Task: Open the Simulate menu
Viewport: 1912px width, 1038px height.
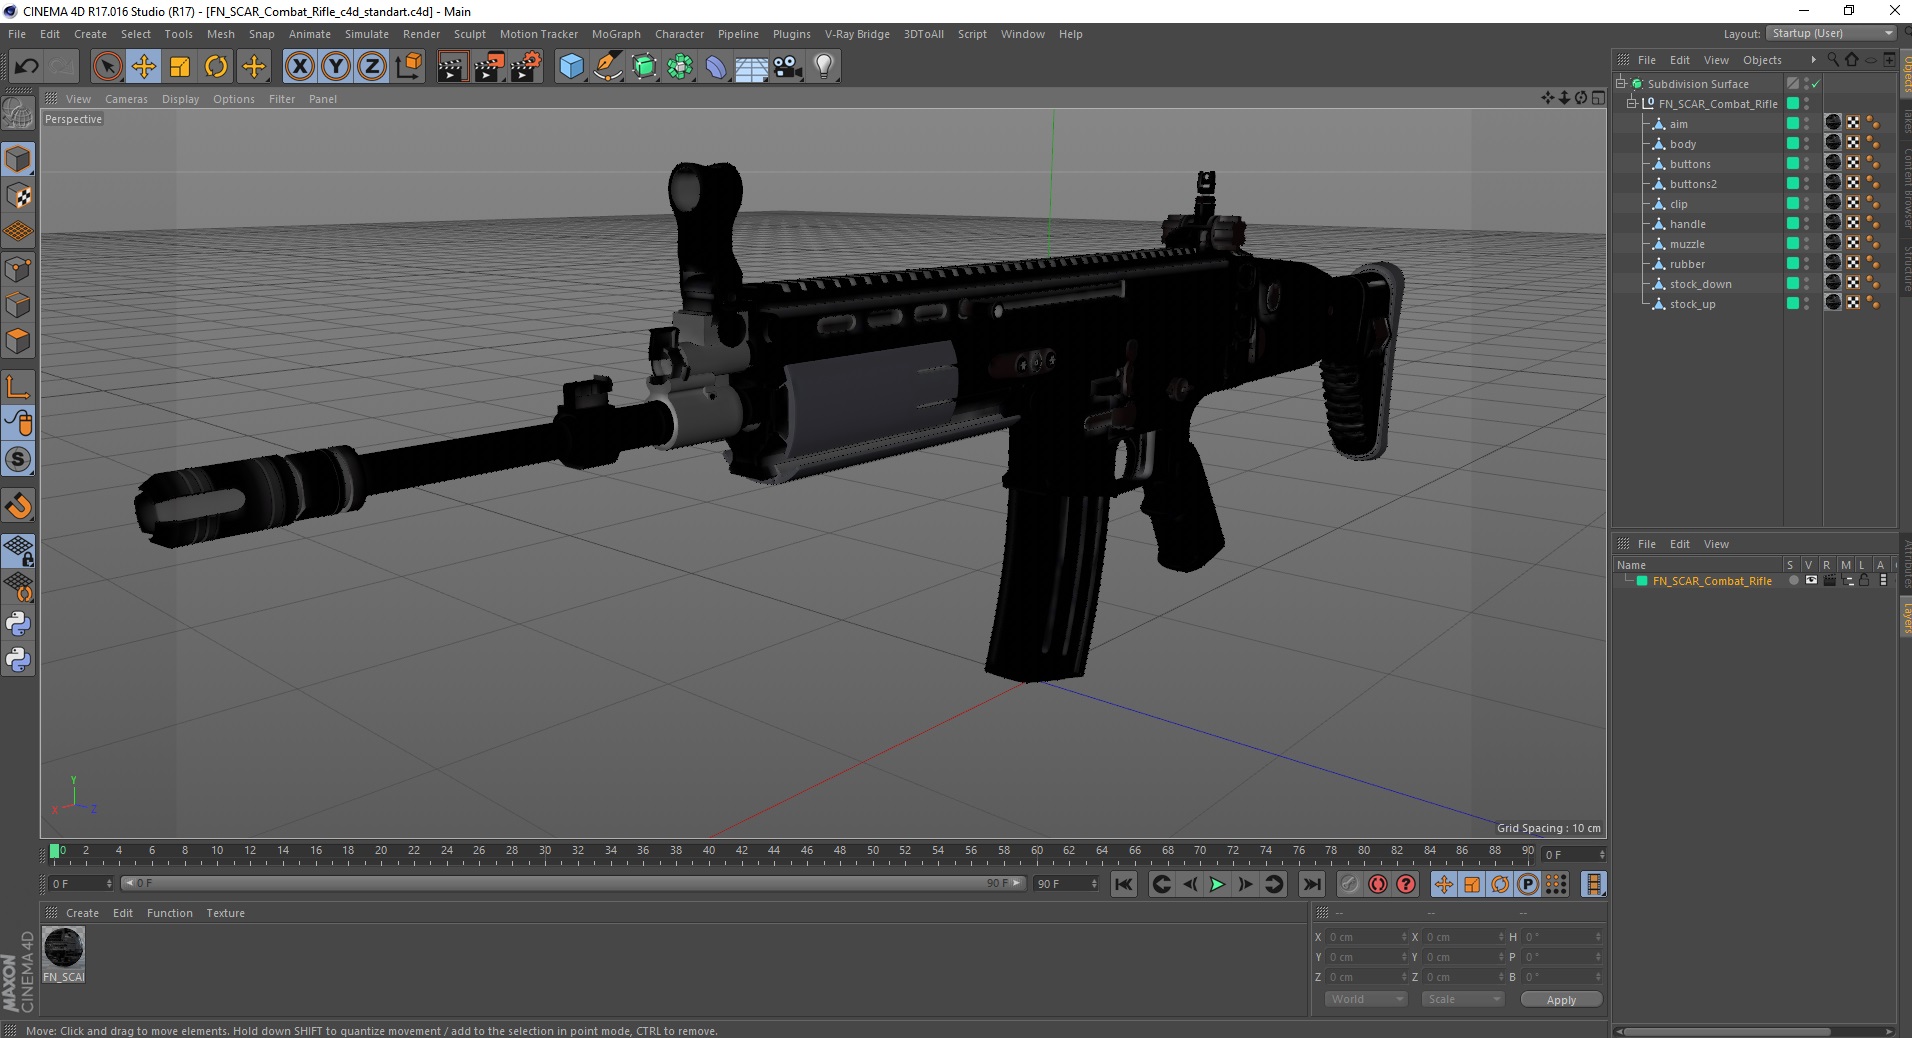Action: 367,34
